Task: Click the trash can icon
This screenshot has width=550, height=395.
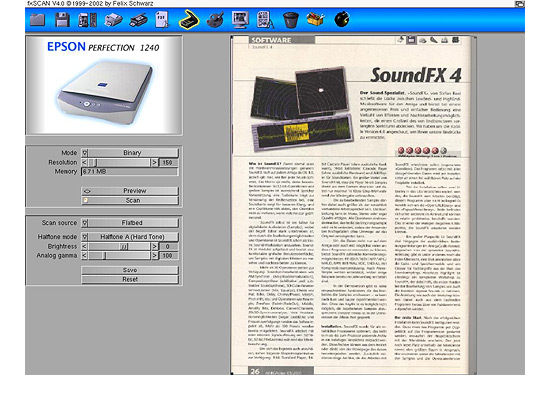Action: 290,20
